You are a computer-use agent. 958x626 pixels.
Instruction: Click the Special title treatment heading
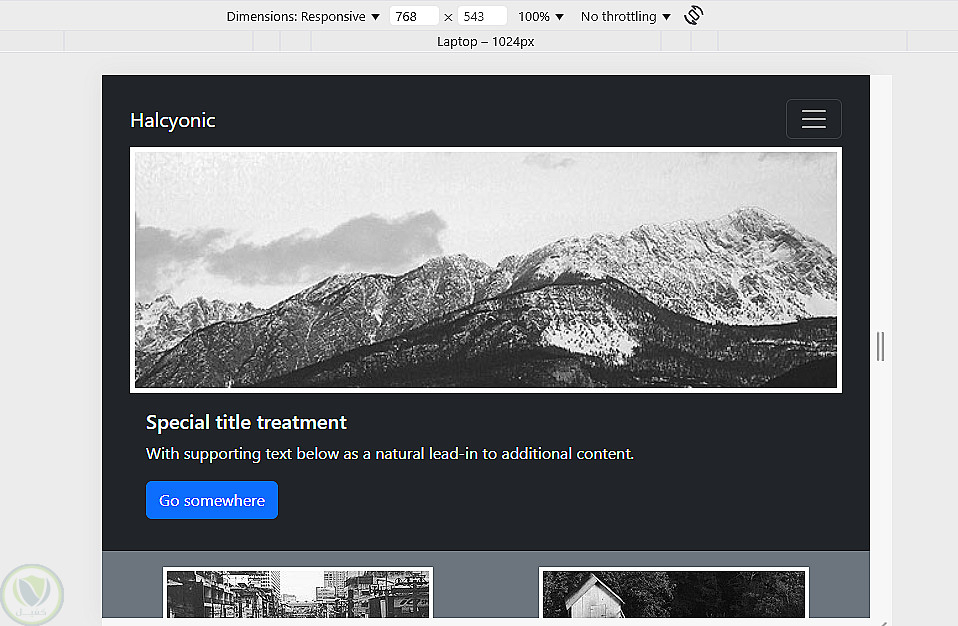coord(246,423)
